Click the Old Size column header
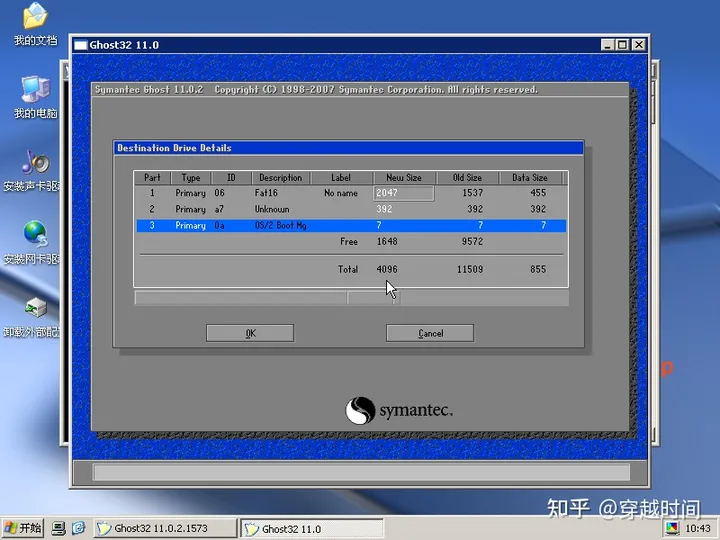Viewport: 720px width, 540px height. 467,178
